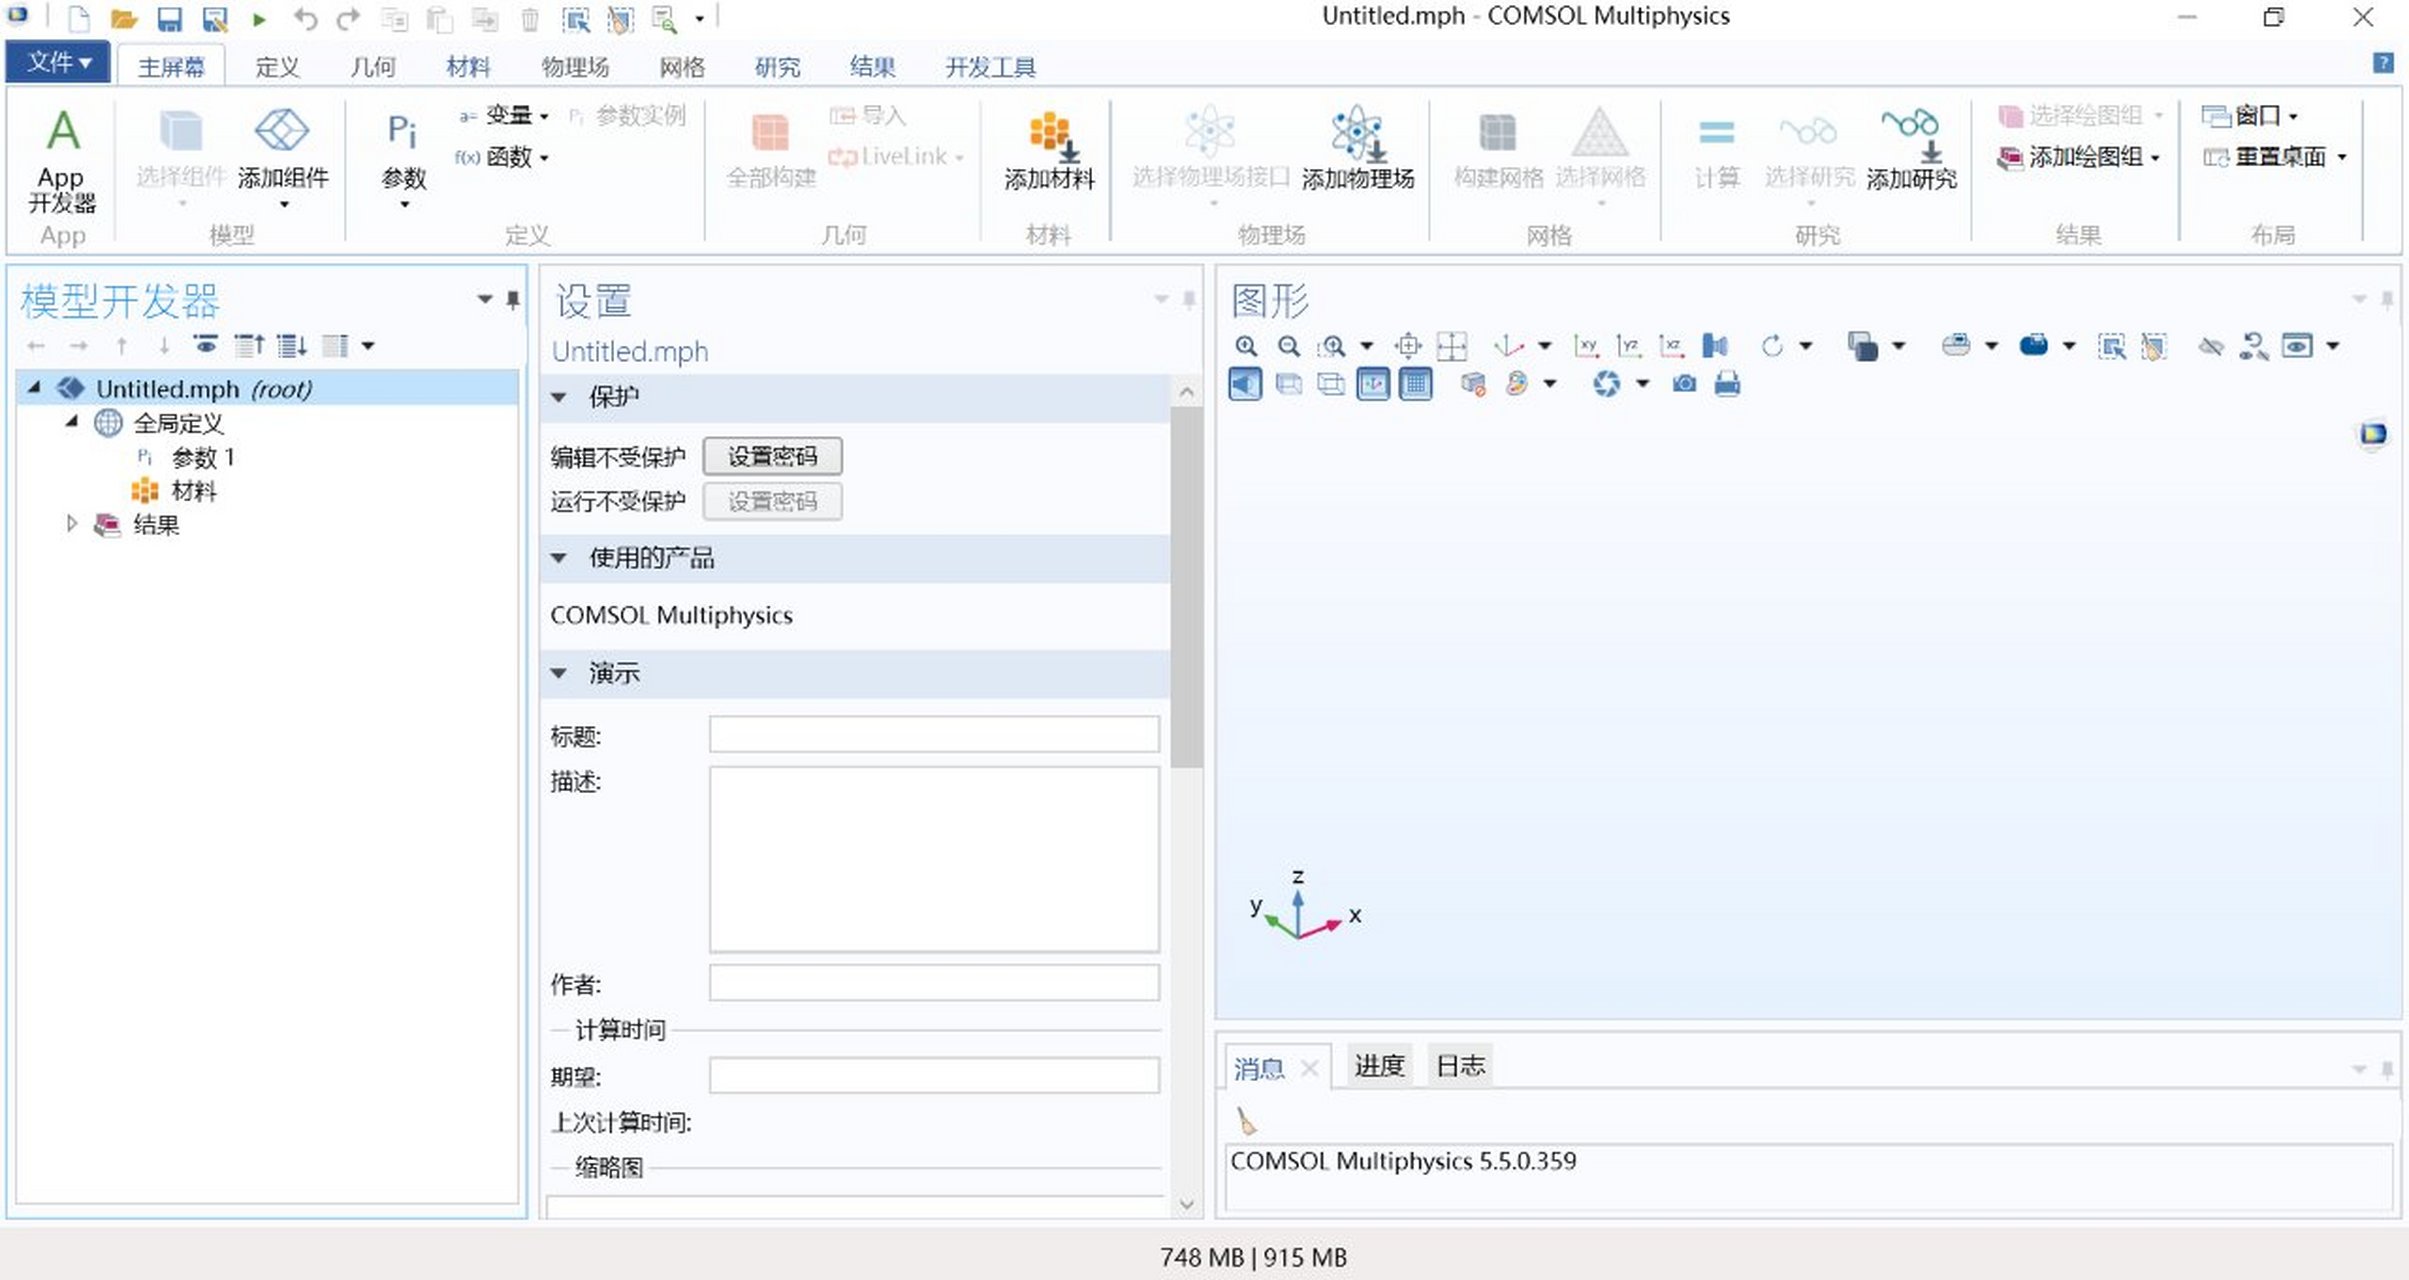The height and width of the screenshot is (1280, 2409).
Task: Click the 期望 (Expected) input field
Action: click(934, 1076)
